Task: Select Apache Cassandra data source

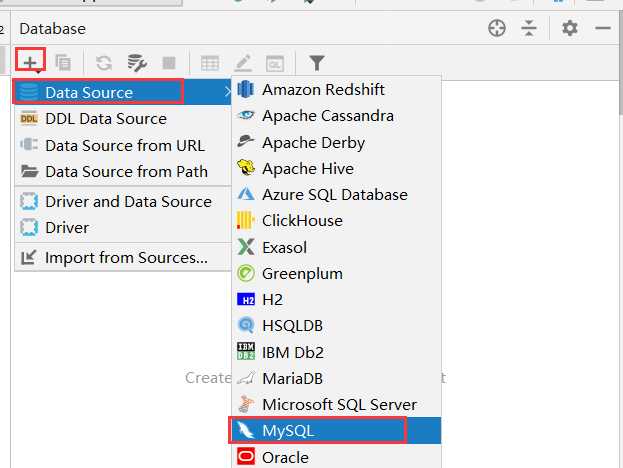Action: 337,116
